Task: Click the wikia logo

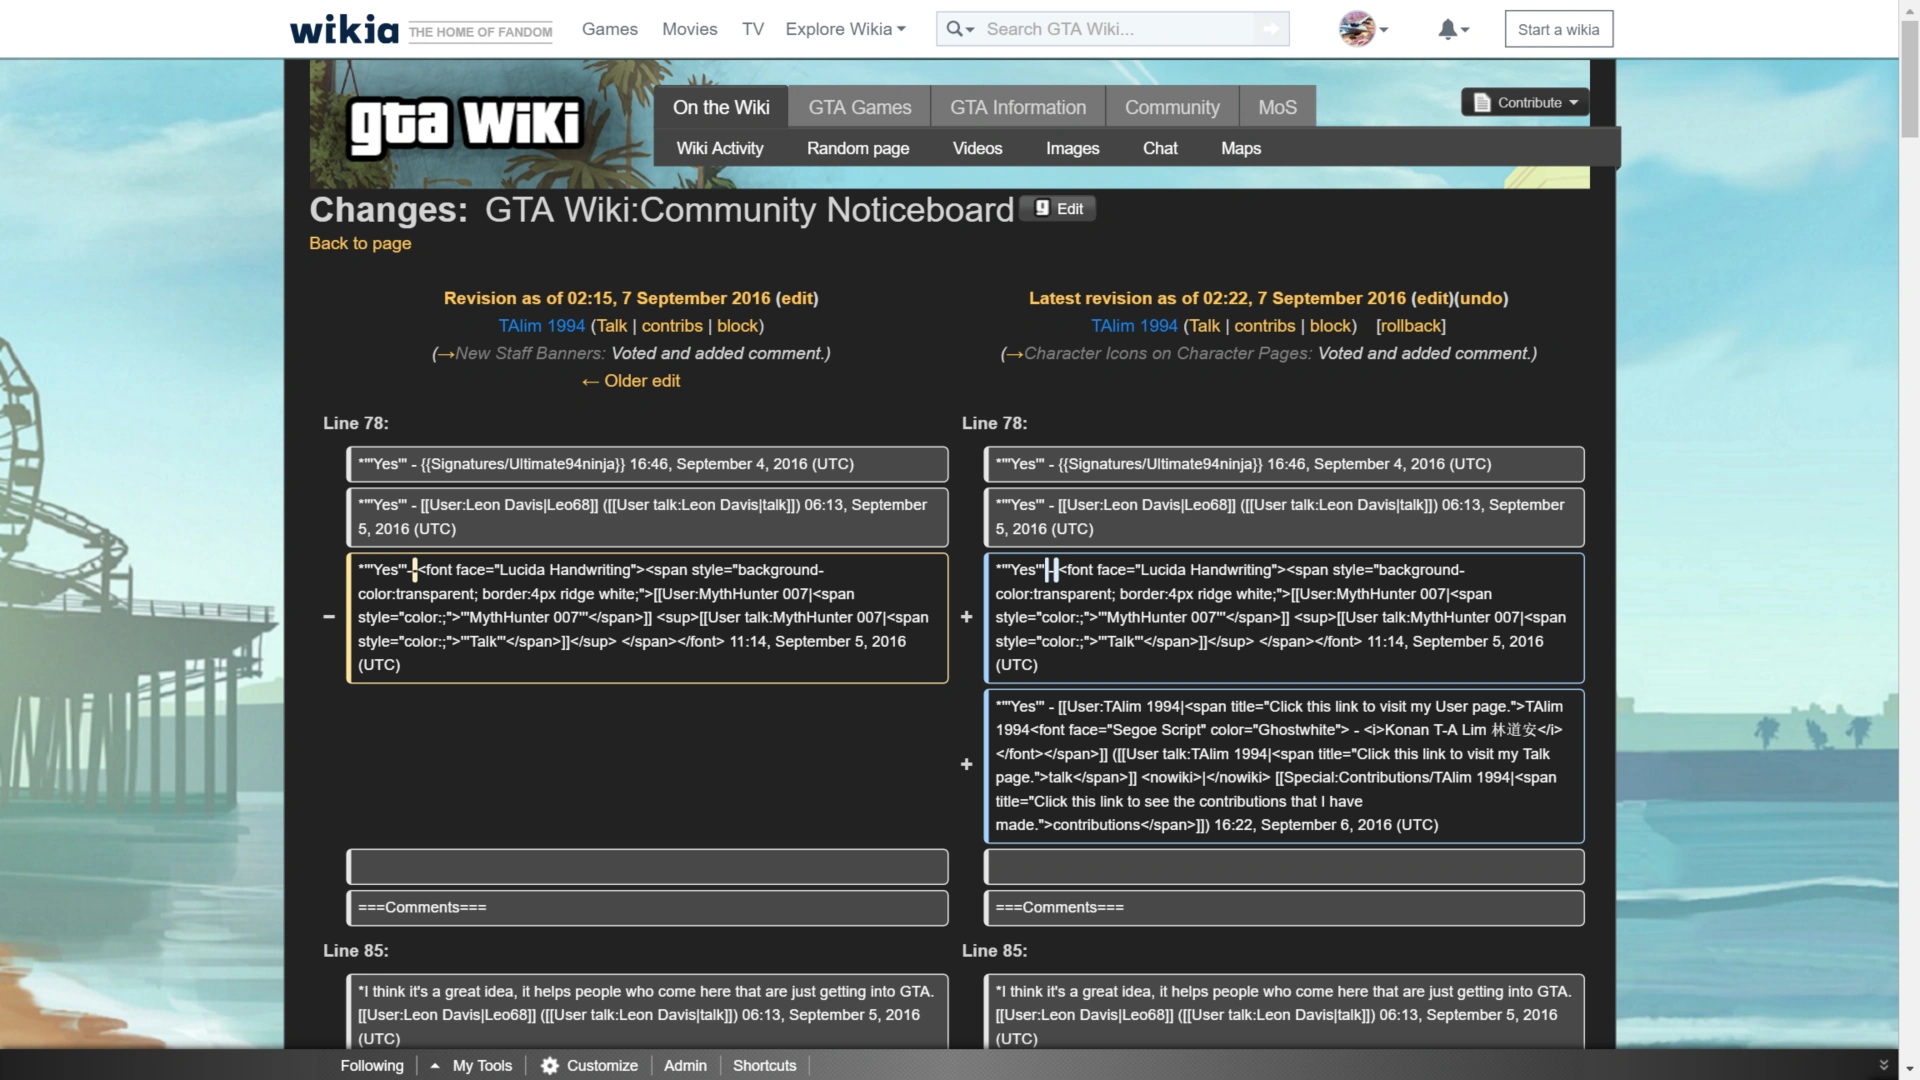Action: [x=344, y=29]
